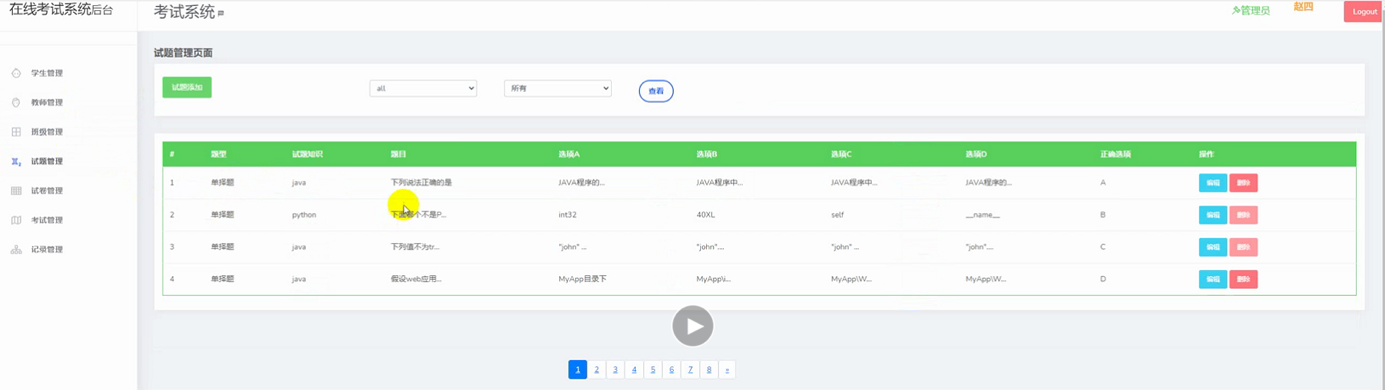Open 学生管理 menu item
This screenshot has height=390, width=1385.
[47, 73]
